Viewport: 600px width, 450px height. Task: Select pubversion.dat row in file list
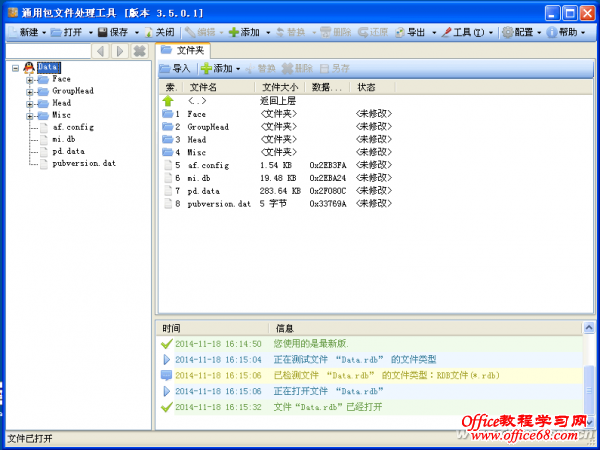tap(277, 204)
